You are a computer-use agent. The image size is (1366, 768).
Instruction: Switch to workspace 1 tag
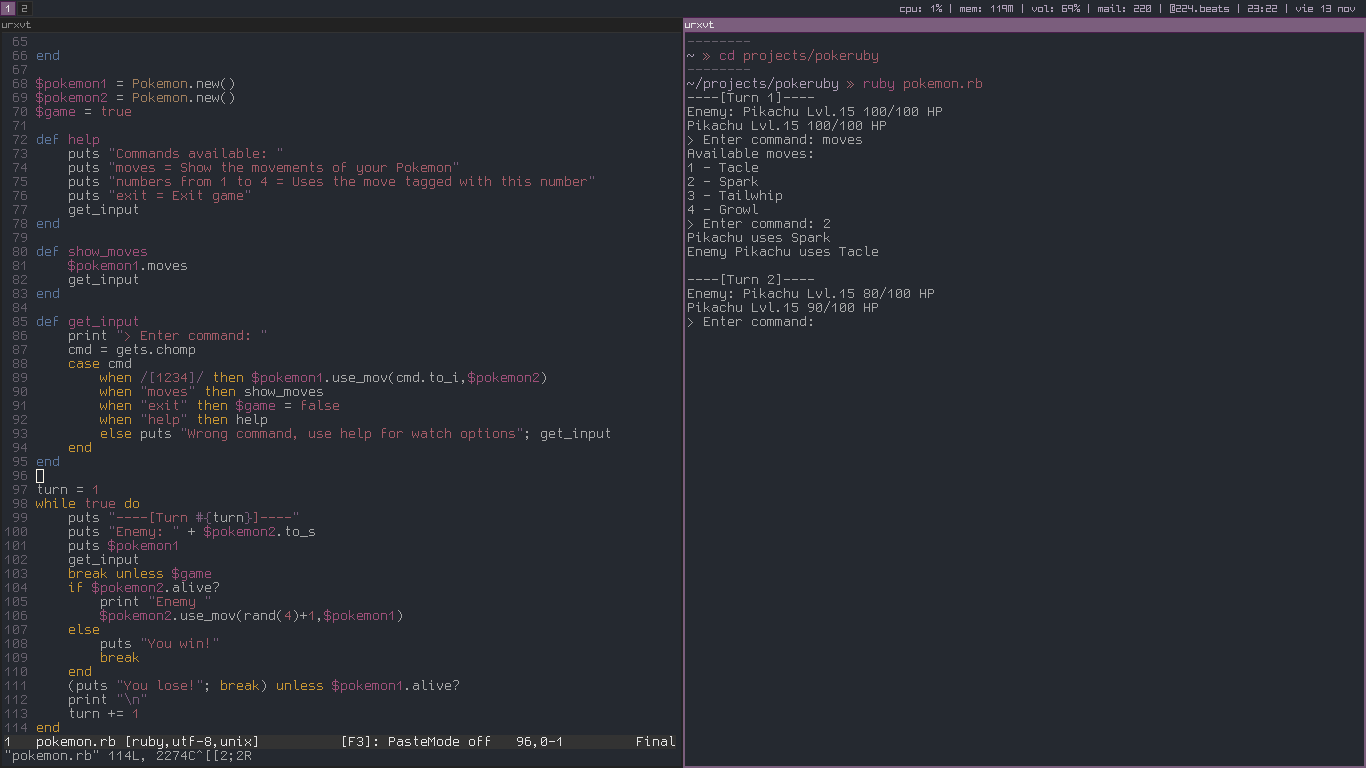tap(8, 8)
